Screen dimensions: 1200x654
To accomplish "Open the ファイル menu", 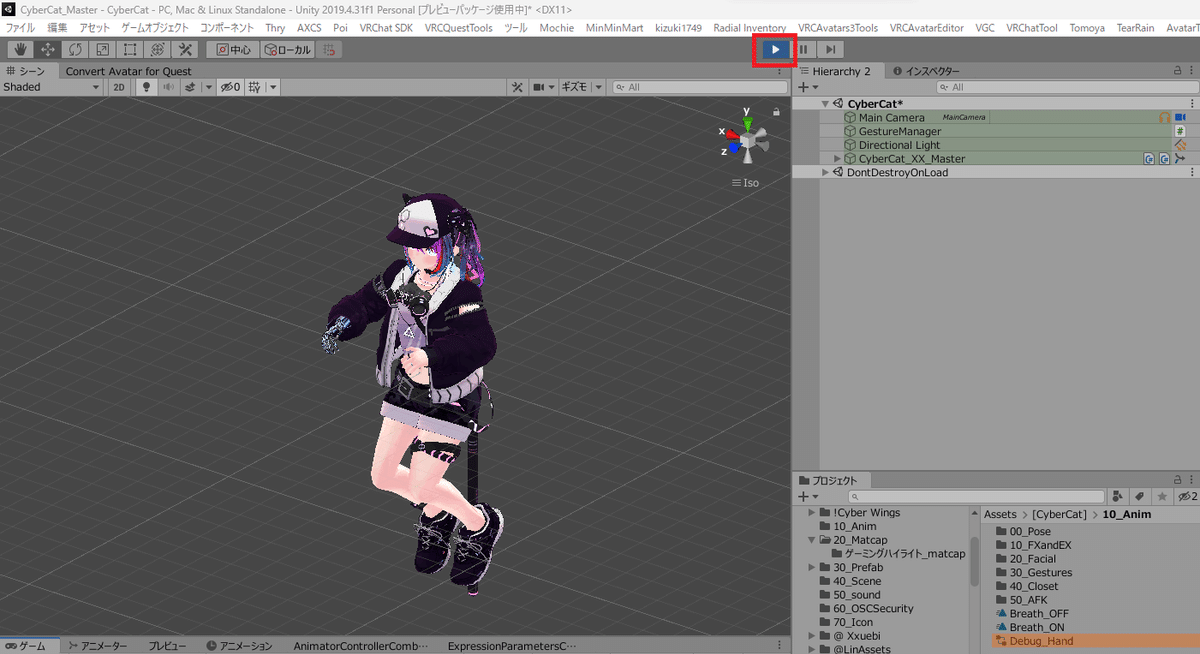I will [20, 28].
